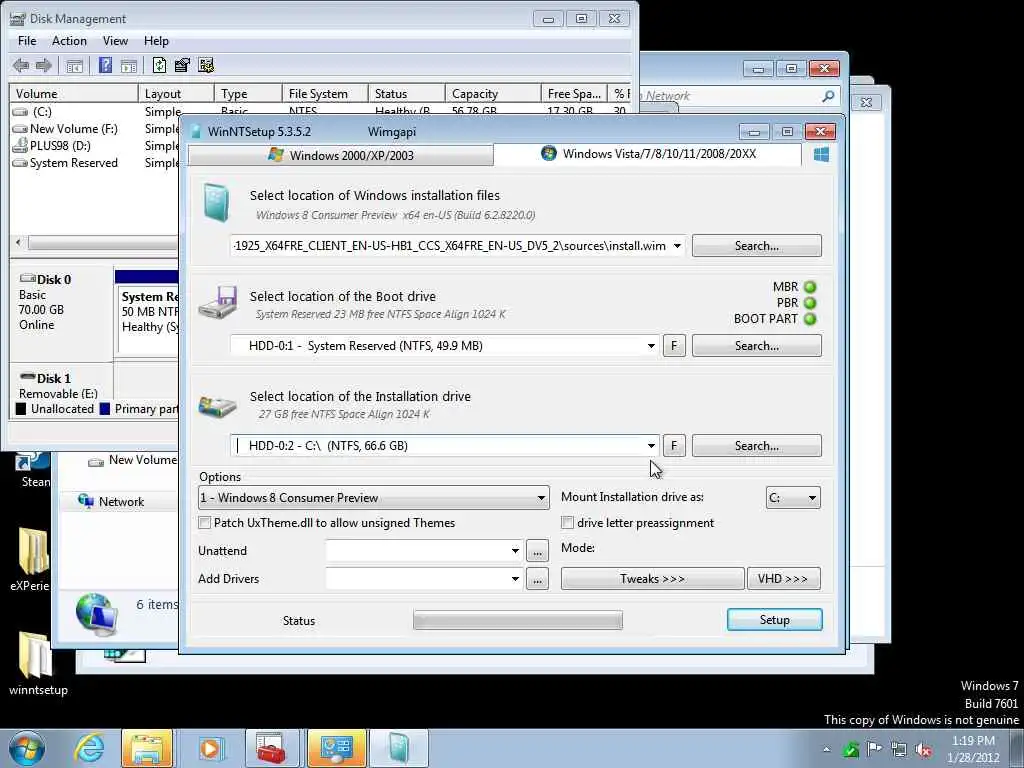Open the View menu in Disk Management
The image size is (1024, 768).
[115, 40]
